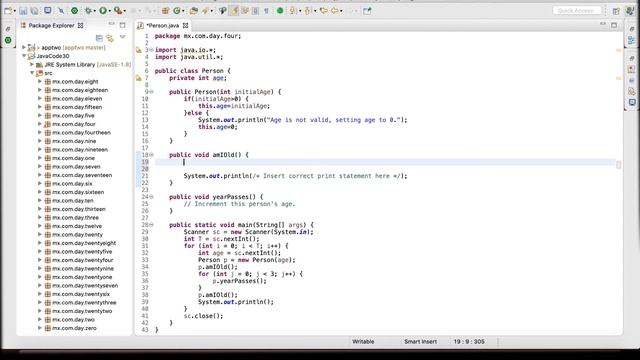Collapse the JavaCode30 project node

coord(24,56)
